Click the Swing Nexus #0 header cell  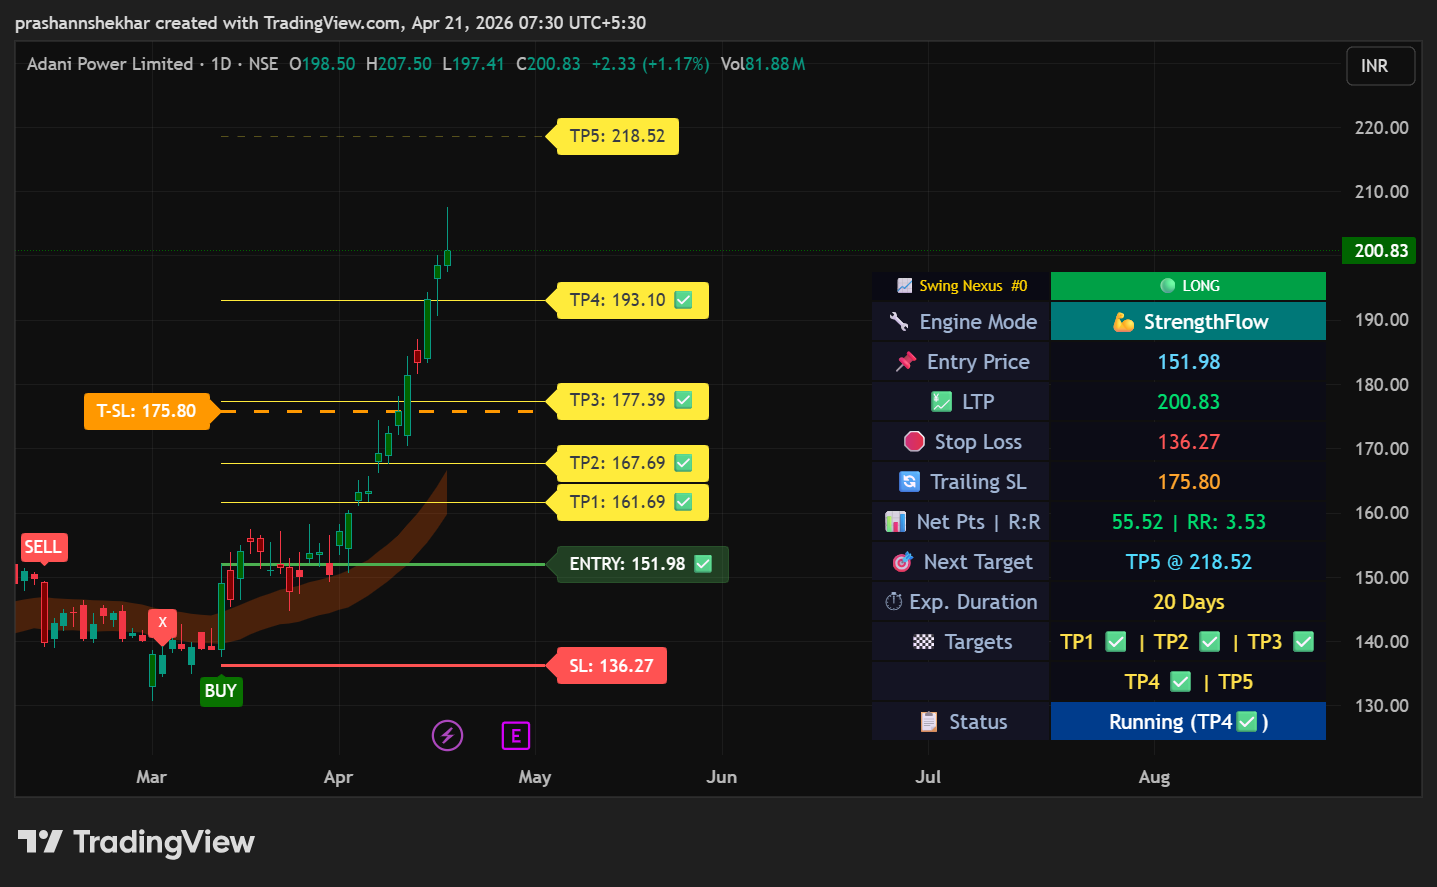(x=961, y=285)
